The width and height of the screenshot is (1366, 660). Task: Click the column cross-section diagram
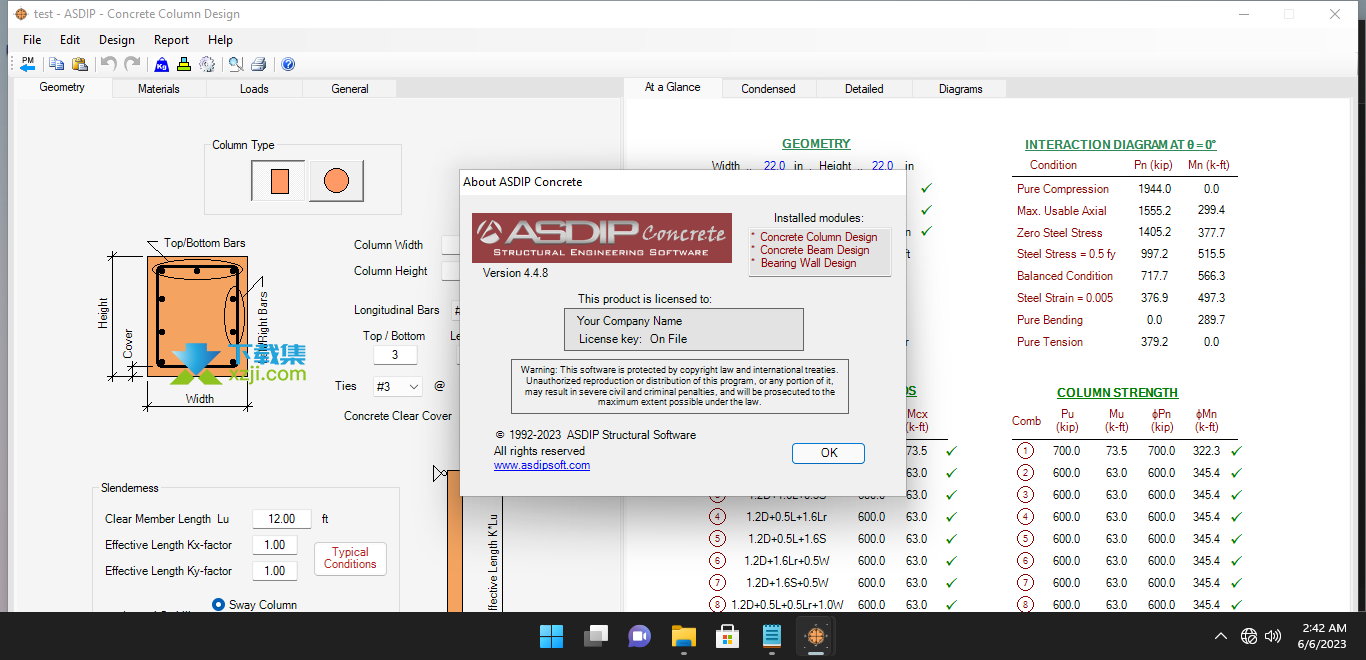(196, 316)
